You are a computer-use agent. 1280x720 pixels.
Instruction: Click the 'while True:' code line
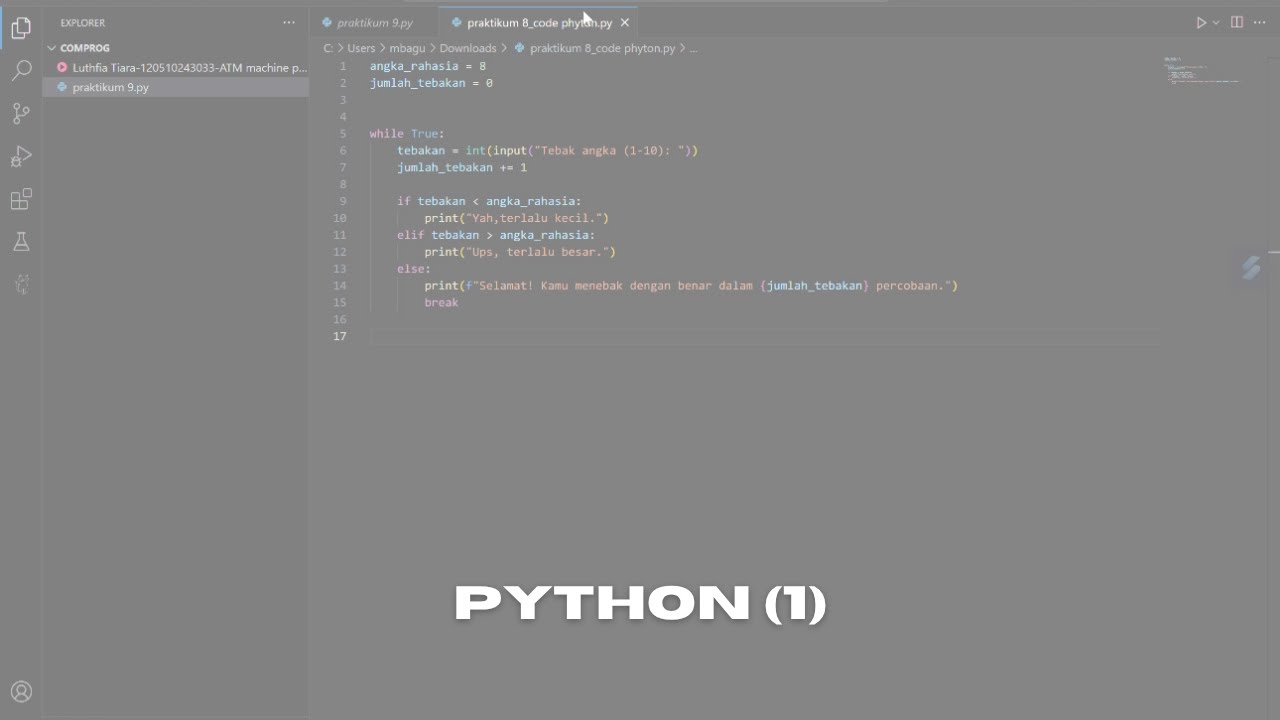(407, 134)
